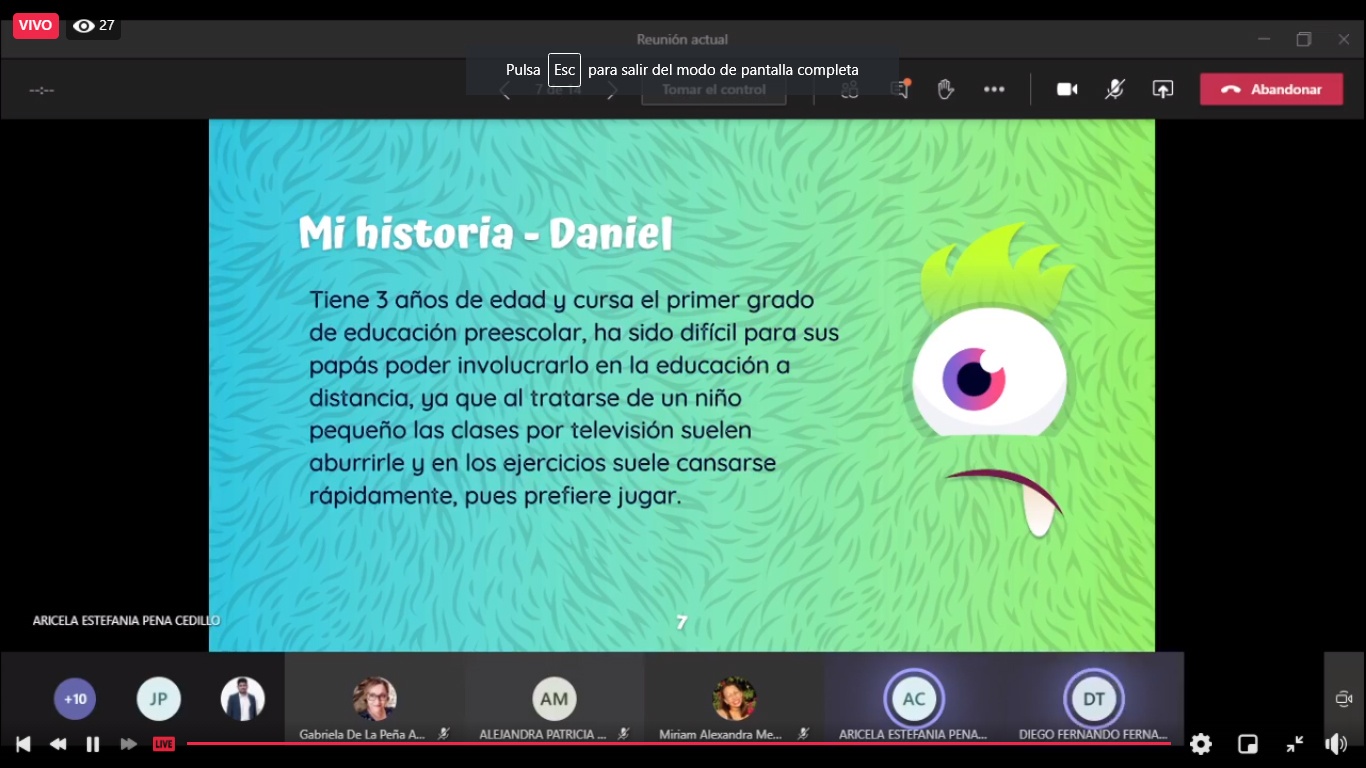The image size is (1366, 768).
Task: Pause the live video playback
Action: pos(93,744)
